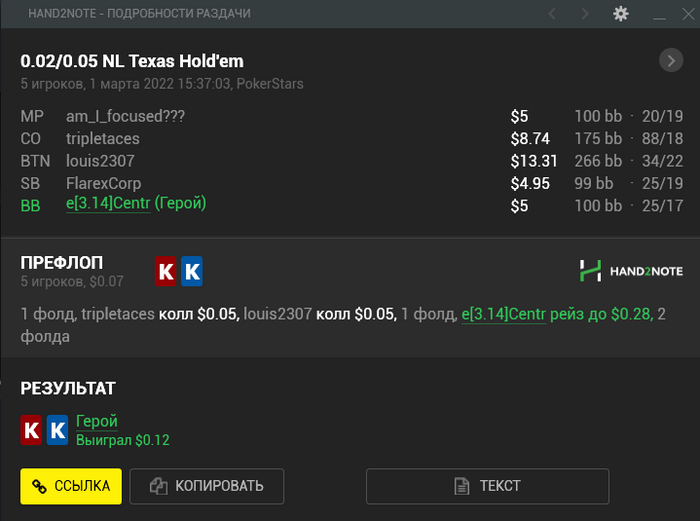Minimize the Hand2Note window

(x=659, y=14)
